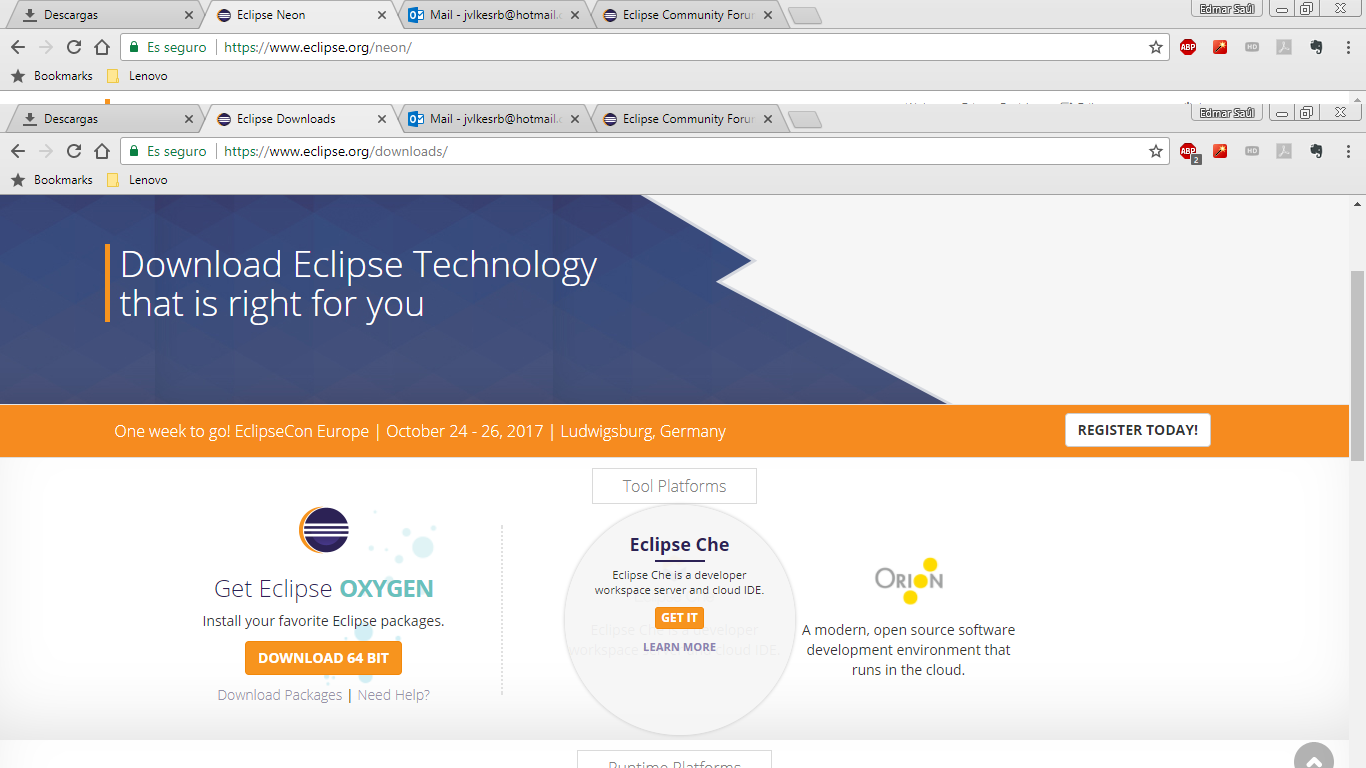1366x768 pixels.
Task: Click HD extension icon in Downloads window
Action: click(x=1252, y=151)
